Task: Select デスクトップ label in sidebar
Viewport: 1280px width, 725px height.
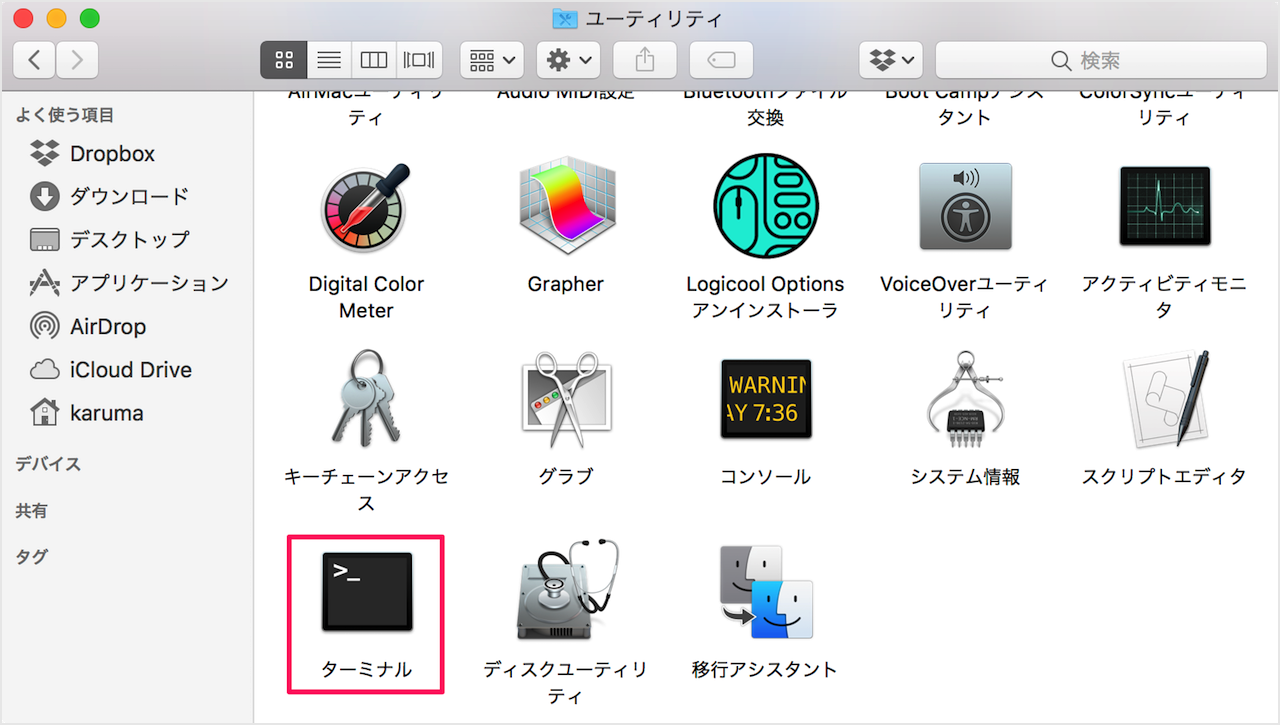Action: coord(129,240)
